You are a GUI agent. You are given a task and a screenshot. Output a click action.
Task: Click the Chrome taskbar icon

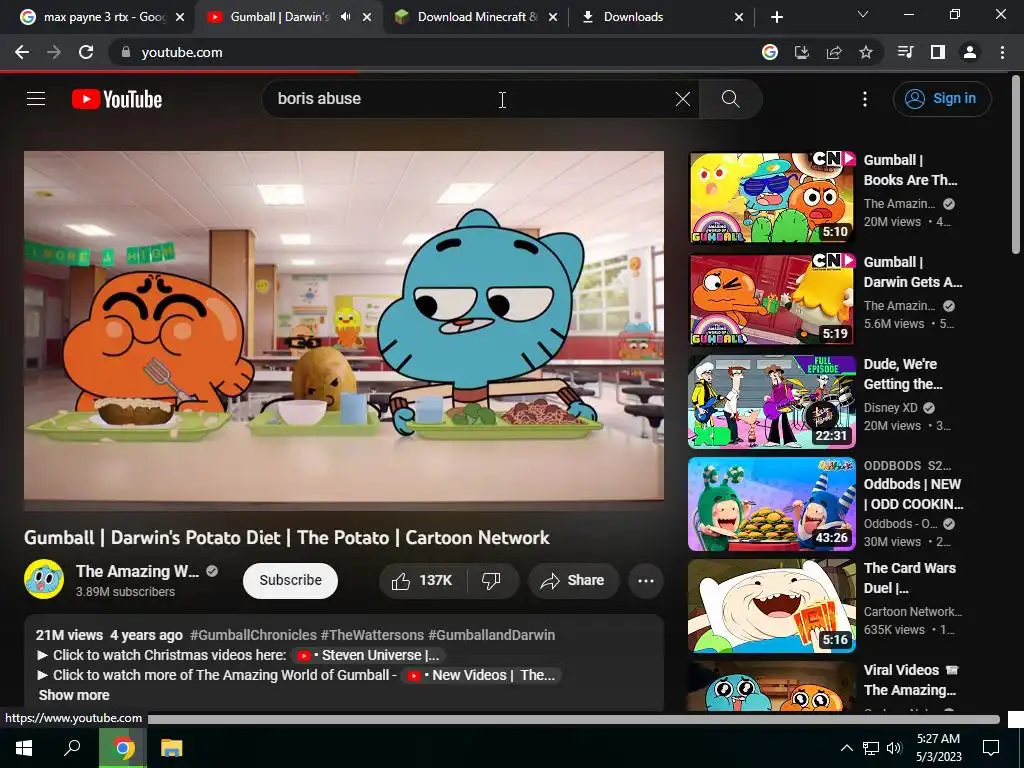(122, 748)
